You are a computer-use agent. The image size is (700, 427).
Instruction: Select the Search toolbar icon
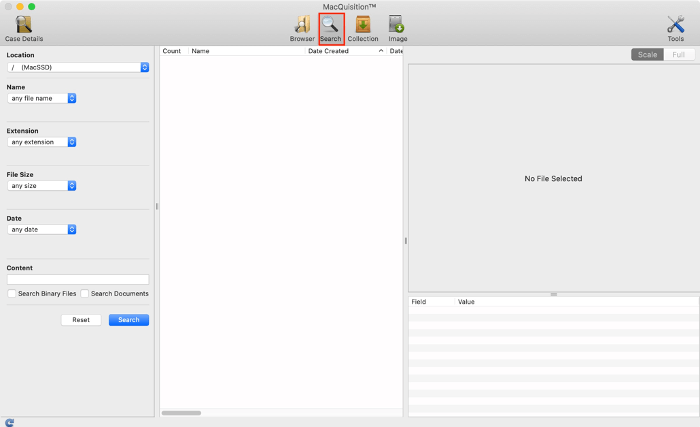(330, 26)
